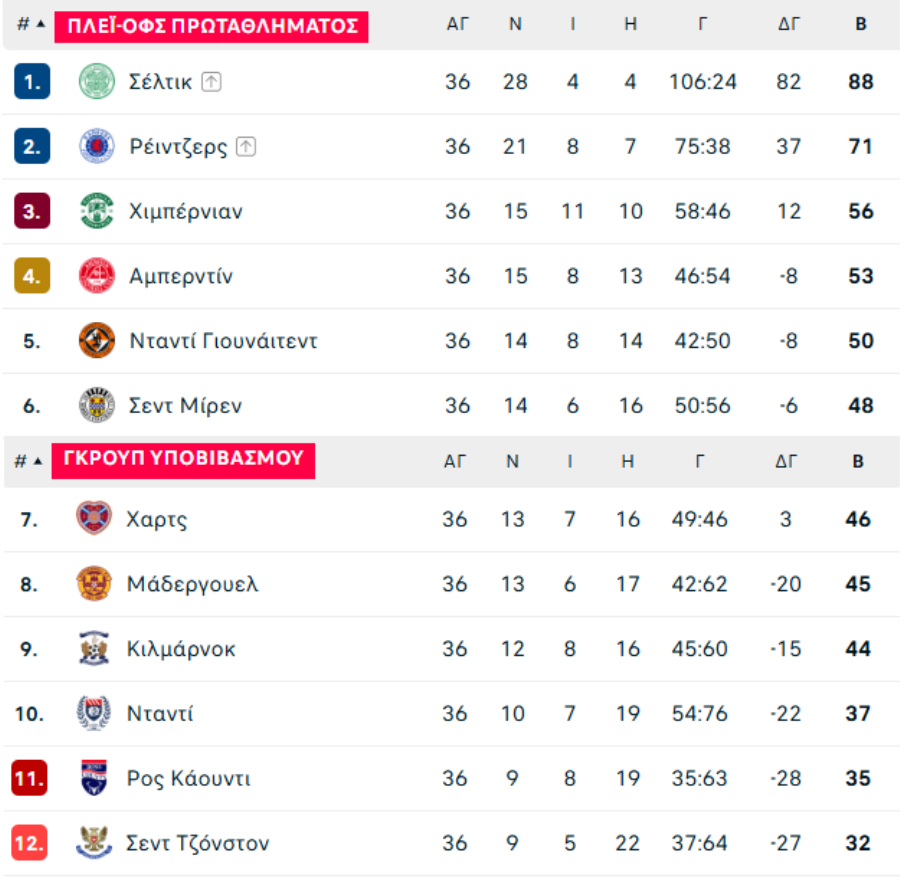
Task: Click the Rangers club crest
Action: (96, 146)
